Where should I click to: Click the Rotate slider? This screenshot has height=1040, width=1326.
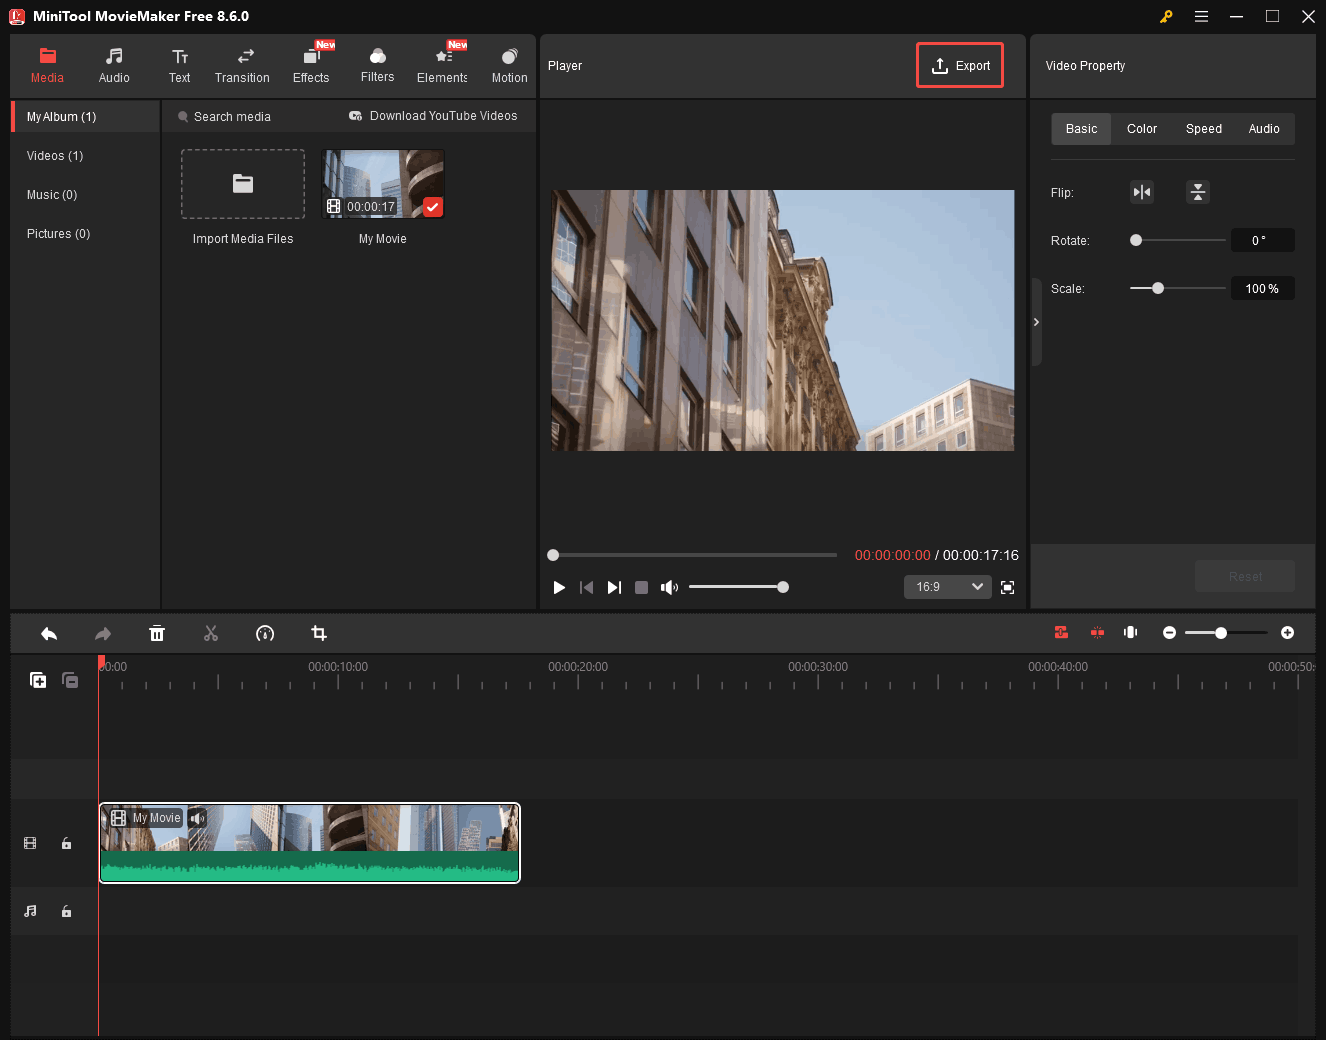pyautogui.click(x=1178, y=240)
